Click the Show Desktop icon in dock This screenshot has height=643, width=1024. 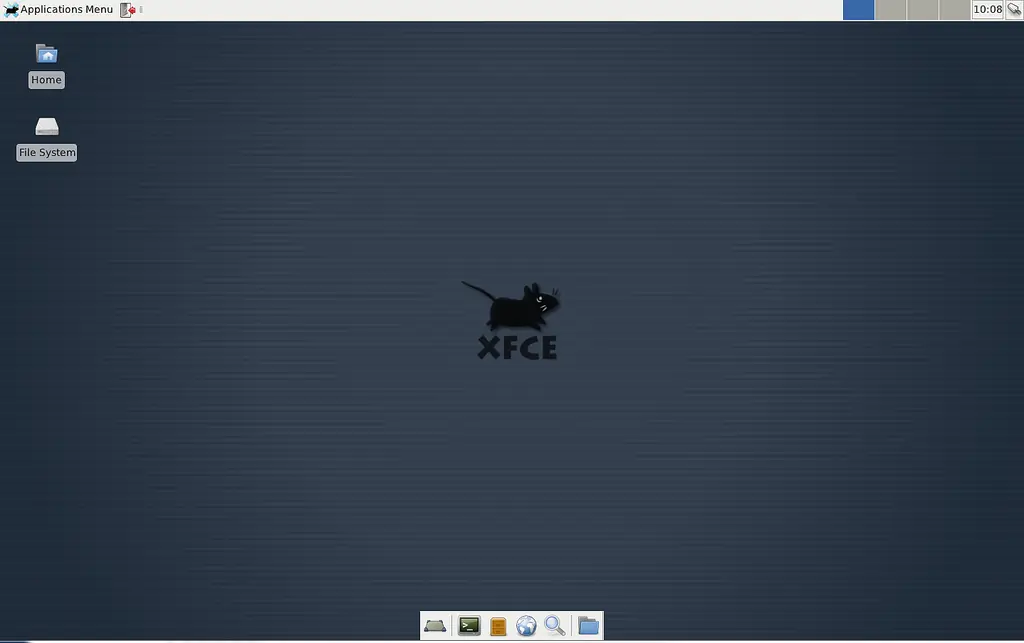[435, 626]
